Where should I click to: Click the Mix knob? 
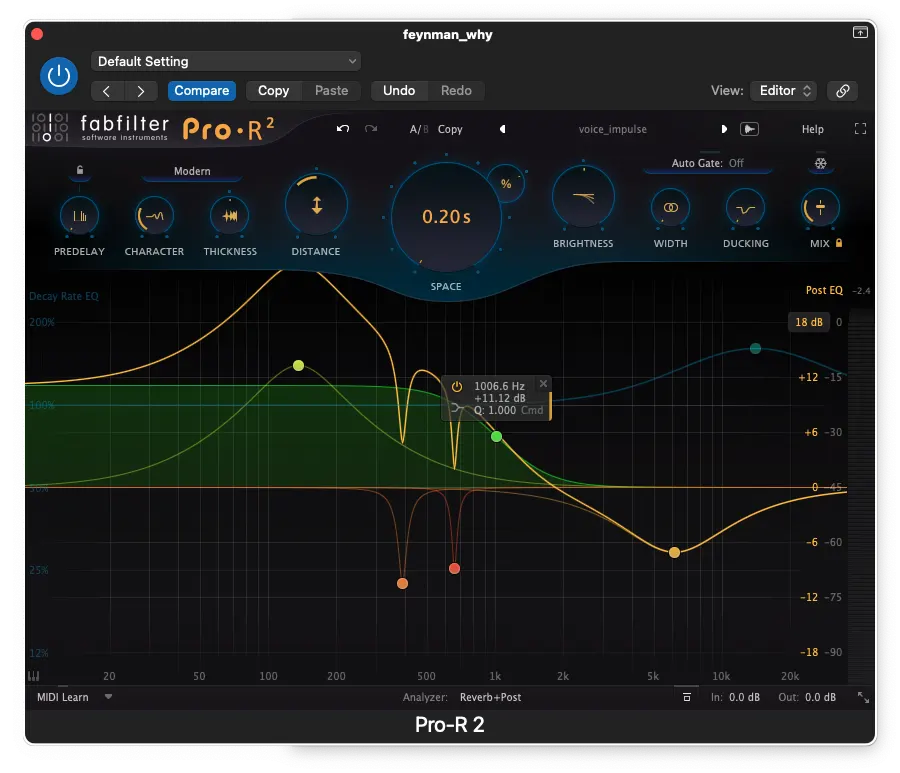[x=820, y=208]
